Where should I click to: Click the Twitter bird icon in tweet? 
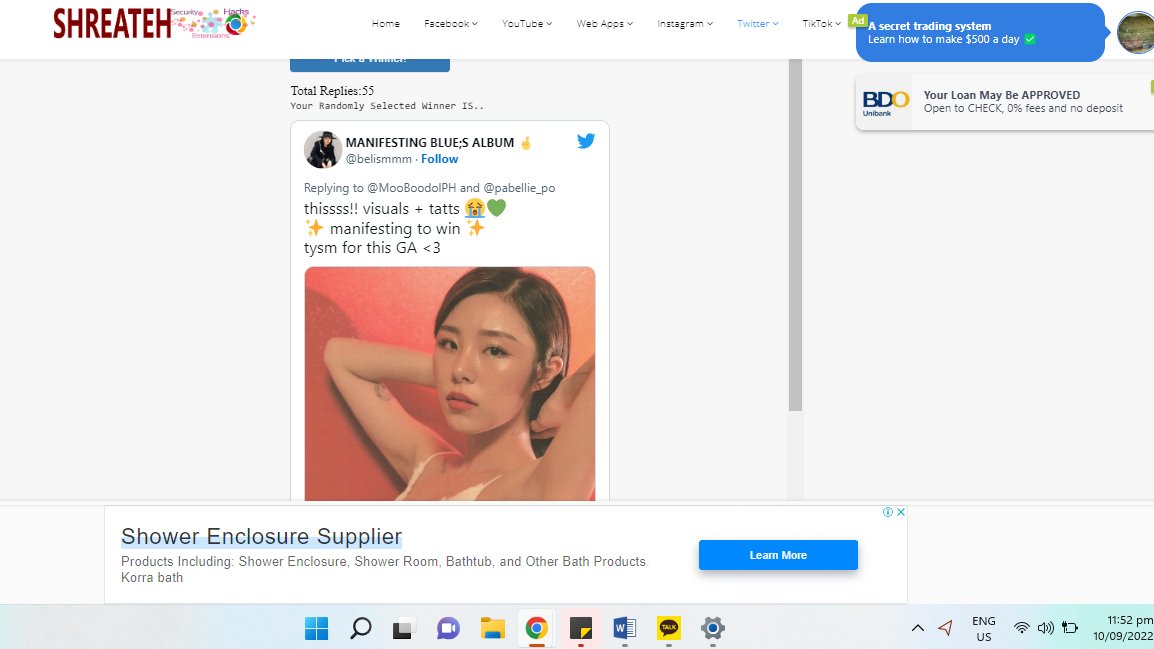point(586,141)
